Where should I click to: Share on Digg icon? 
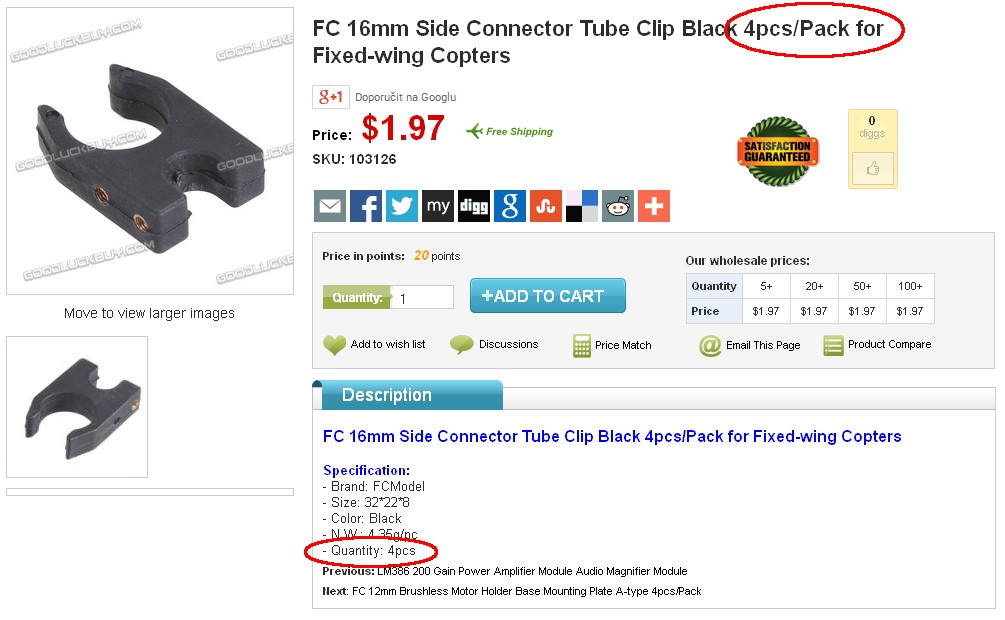coord(474,206)
